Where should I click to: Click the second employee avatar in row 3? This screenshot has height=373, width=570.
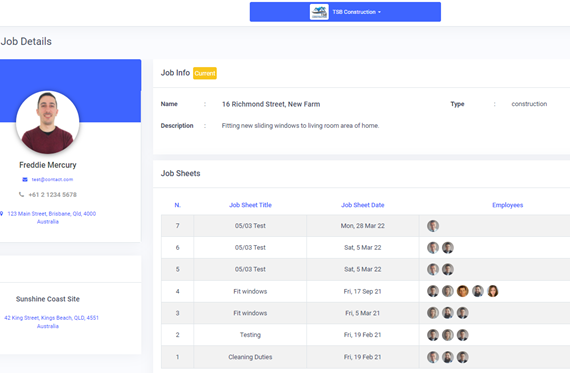(448, 313)
